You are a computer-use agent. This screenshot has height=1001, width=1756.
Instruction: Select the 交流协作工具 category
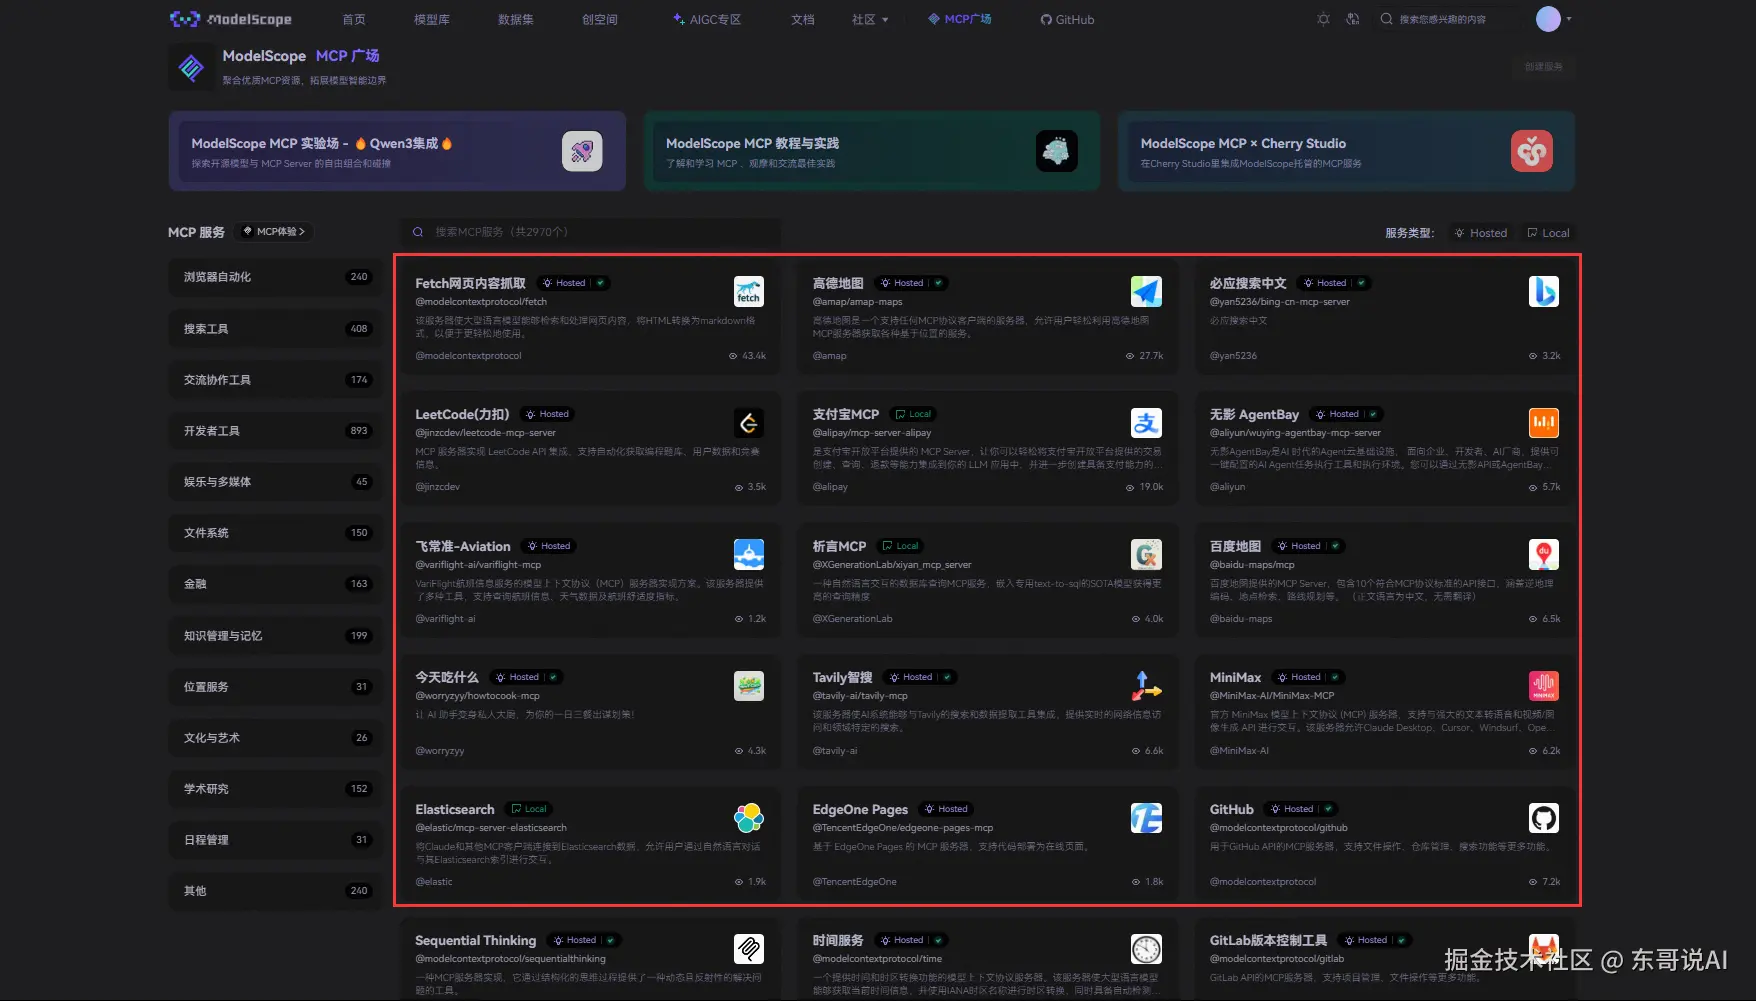pos(276,379)
